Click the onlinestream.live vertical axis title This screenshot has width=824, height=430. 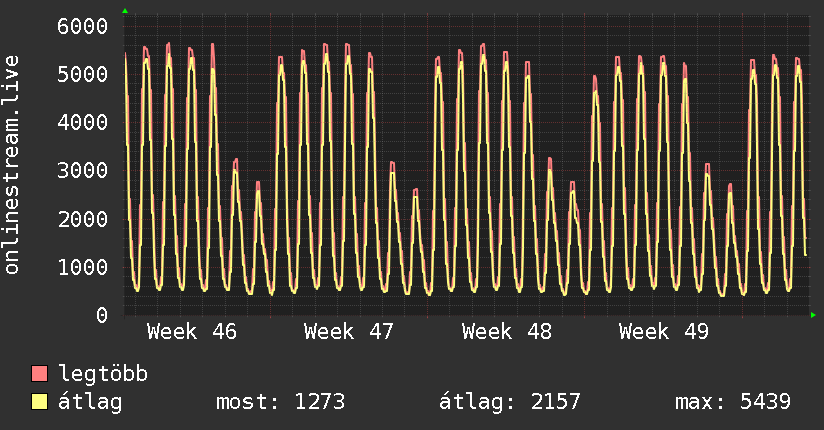click(12, 166)
